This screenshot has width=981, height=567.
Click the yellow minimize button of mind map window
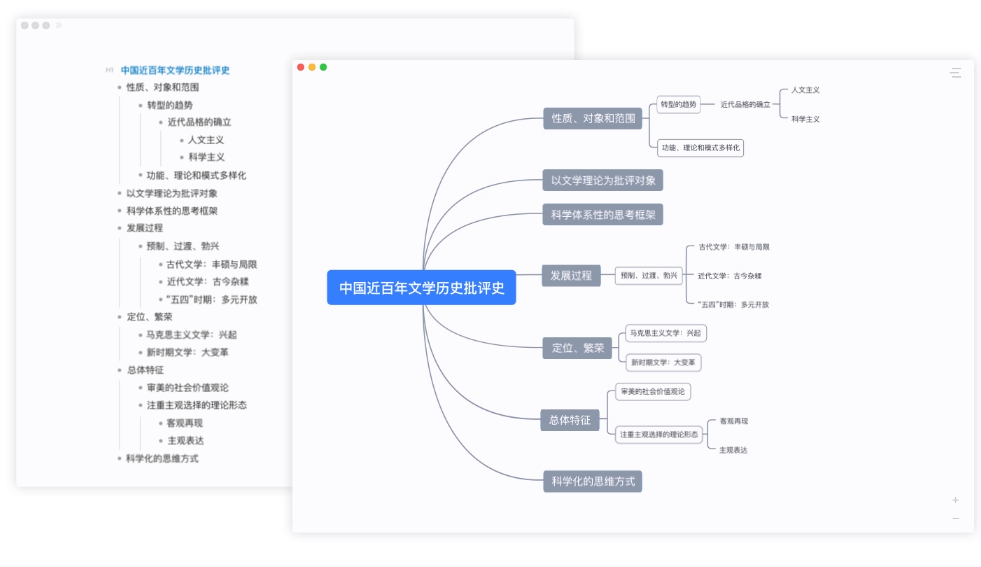click(312, 67)
